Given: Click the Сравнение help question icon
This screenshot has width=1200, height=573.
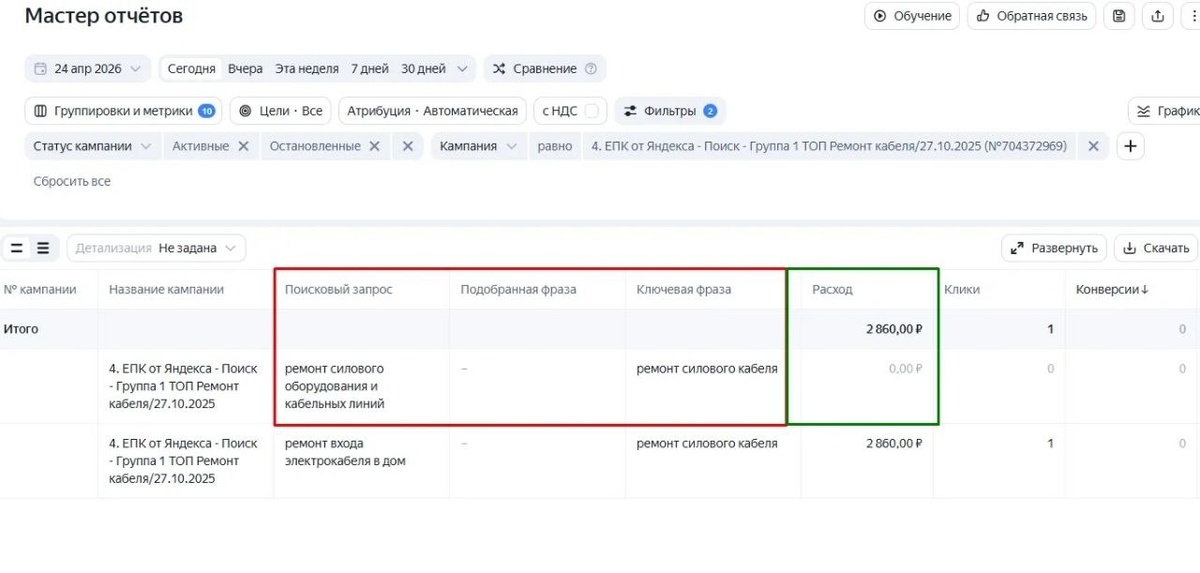Looking at the screenshot, I should click(x=590, y=69).
